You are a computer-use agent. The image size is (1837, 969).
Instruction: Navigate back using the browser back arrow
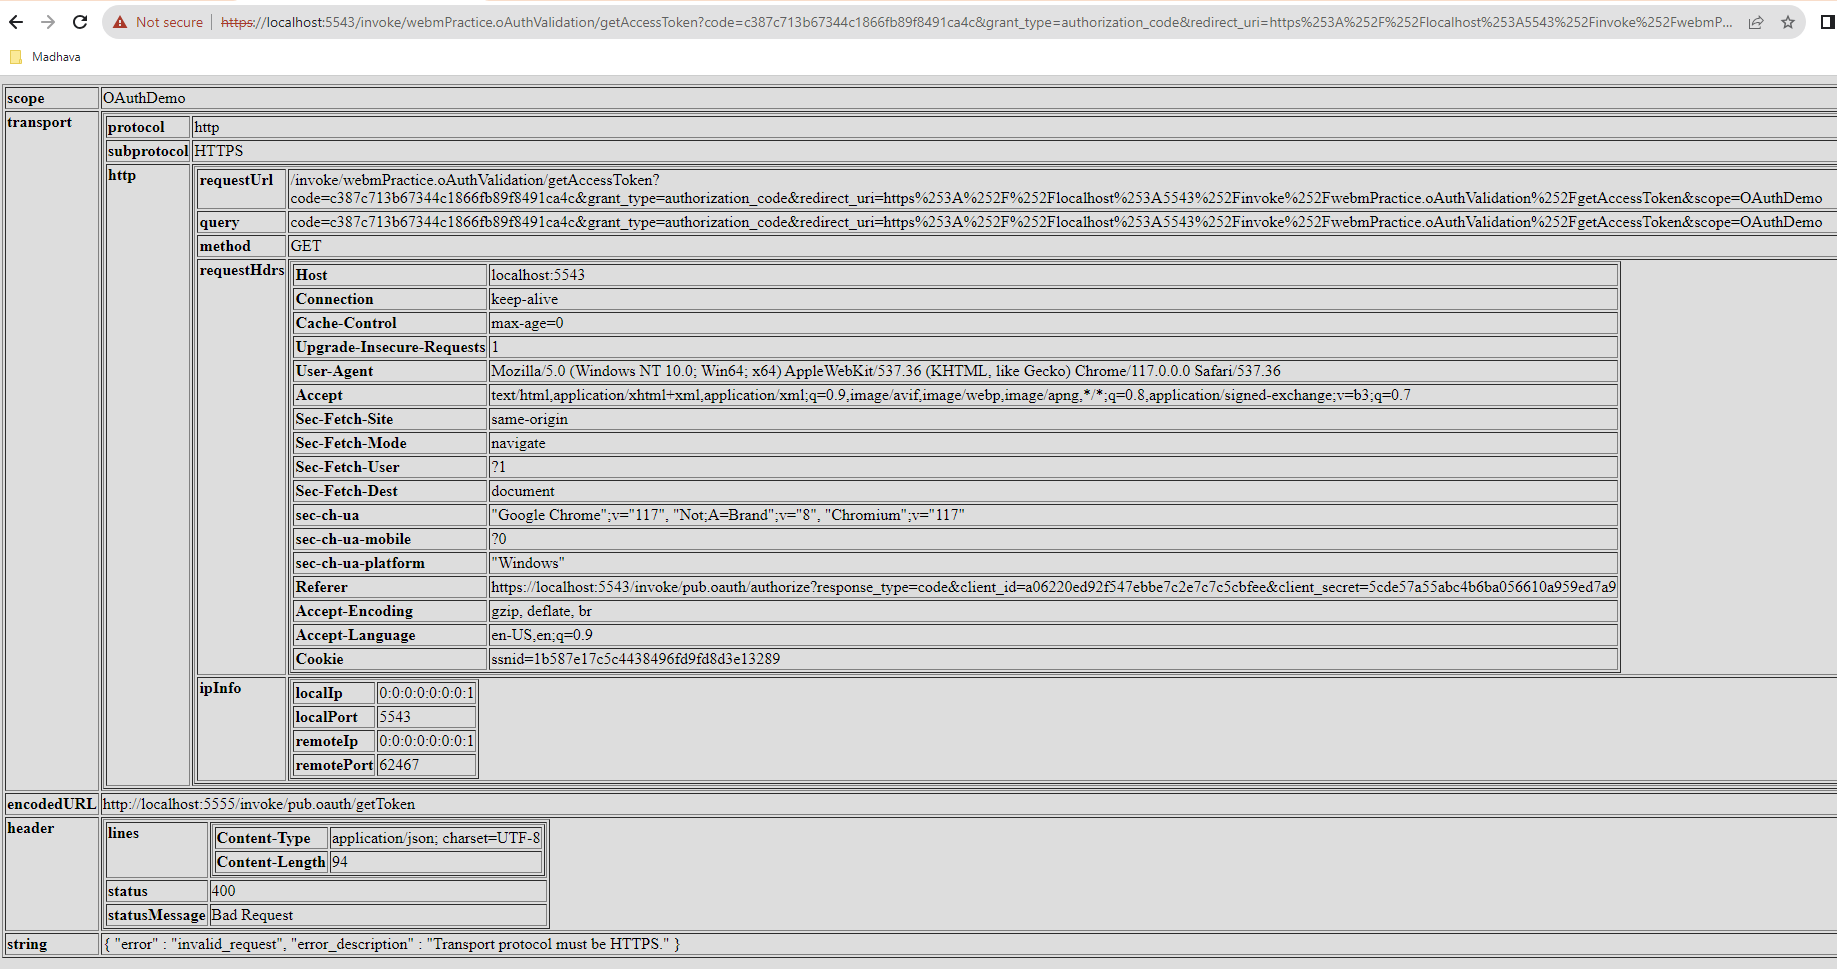(x=16, y=21)
